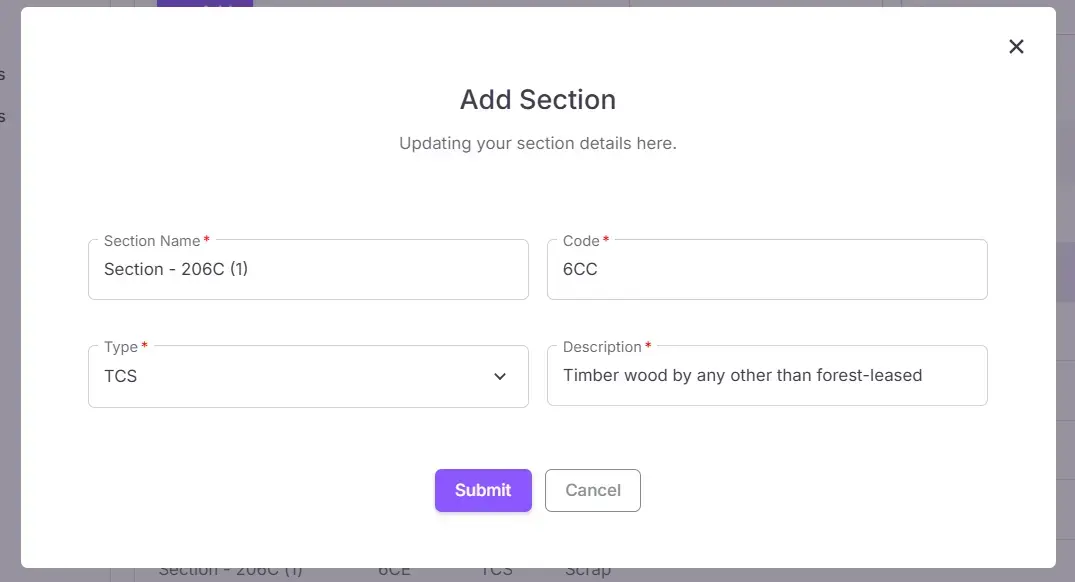Viewport: 1075px width, 582px height.
Task: Select the Section - 206C row behind dialog
Action: click(x=232, y=569)
